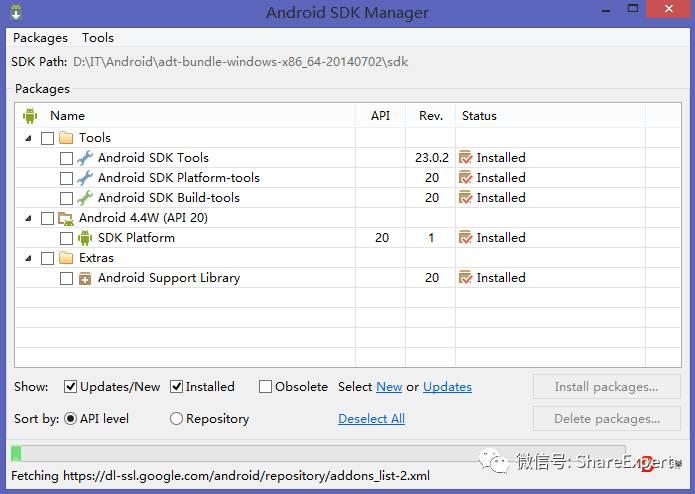The width and height of the screenshot is (695, 494).
Task: Click the Android SDK Build-tools wrench icon
Action: [85, 198]
